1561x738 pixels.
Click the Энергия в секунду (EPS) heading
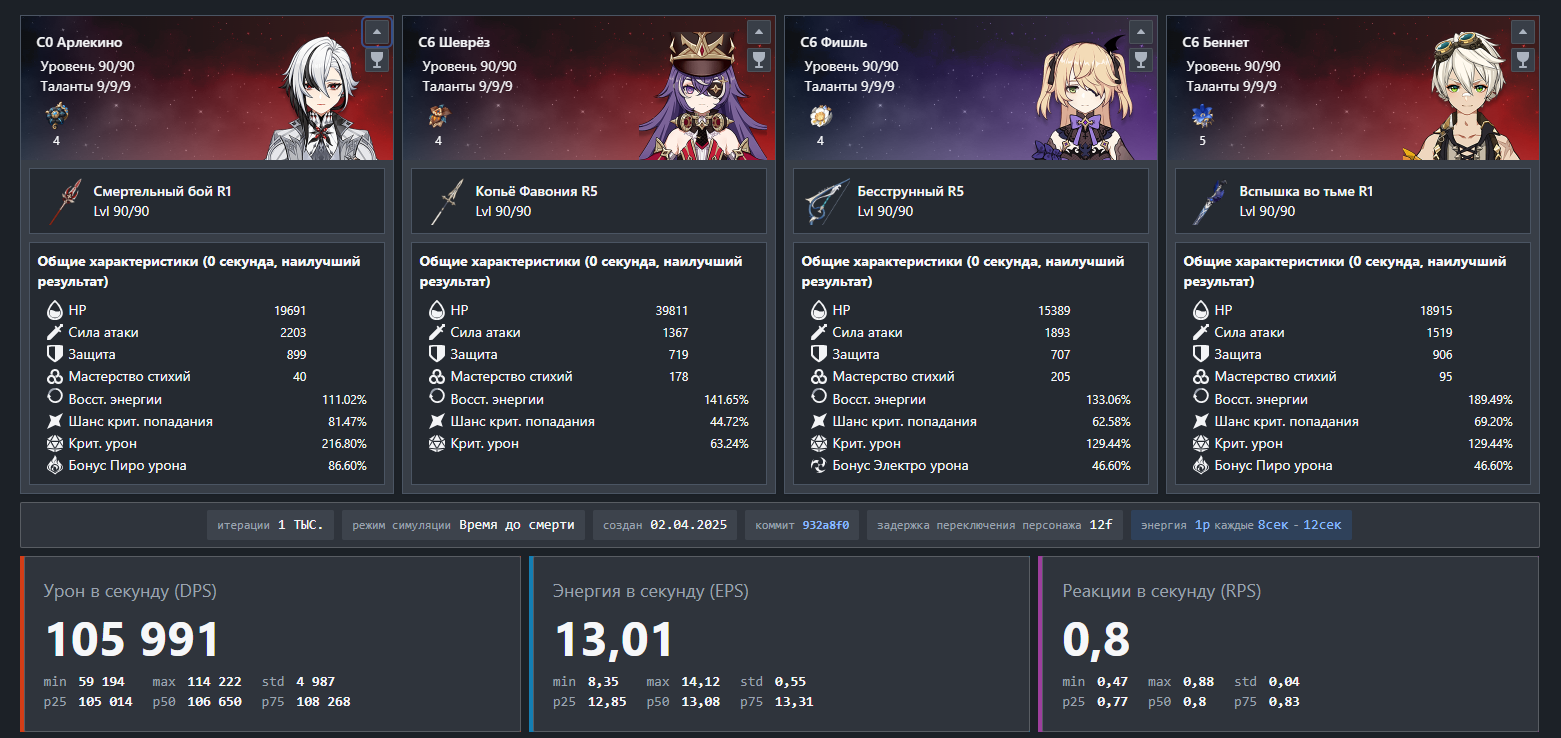click(651, 591)
